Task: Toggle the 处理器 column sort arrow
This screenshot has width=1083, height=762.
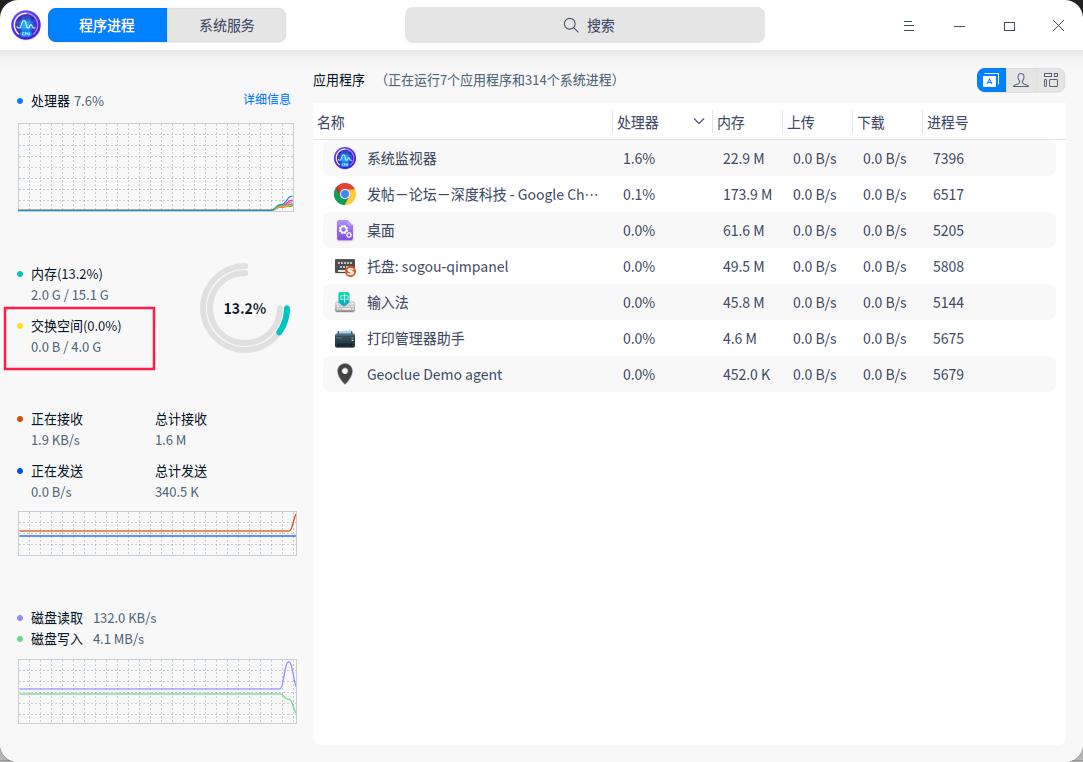Action: [x=698, y=122]
